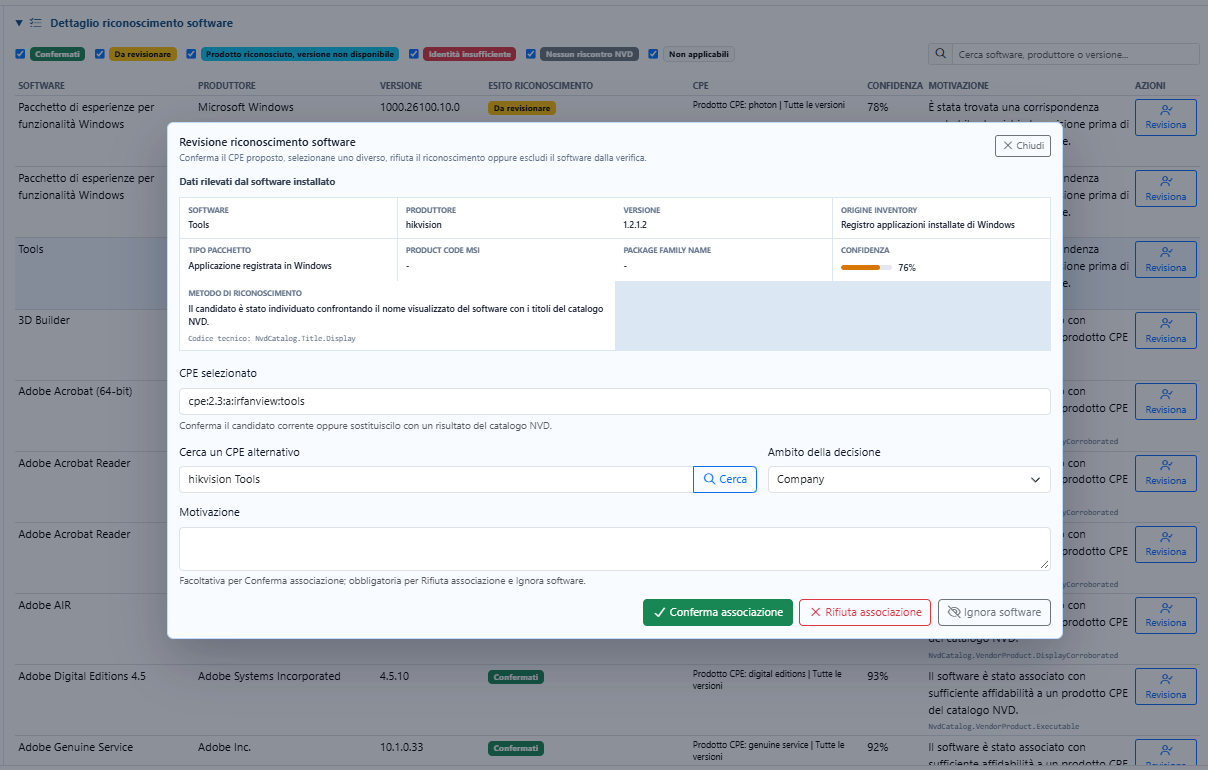Click the Prodotto CPE: digital editions cell
The image size is (1208, 770).
[x=768, y=680]
